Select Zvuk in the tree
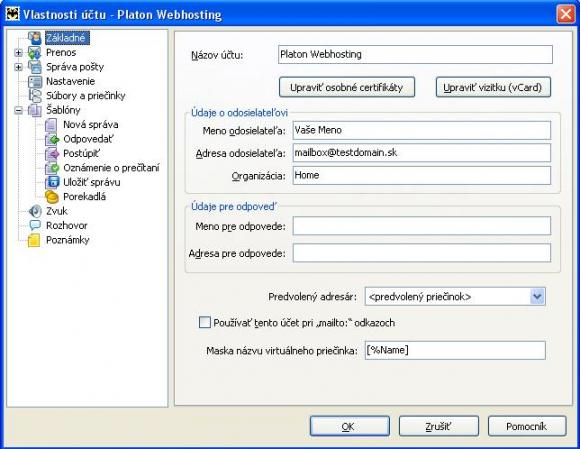 (57, 211)
